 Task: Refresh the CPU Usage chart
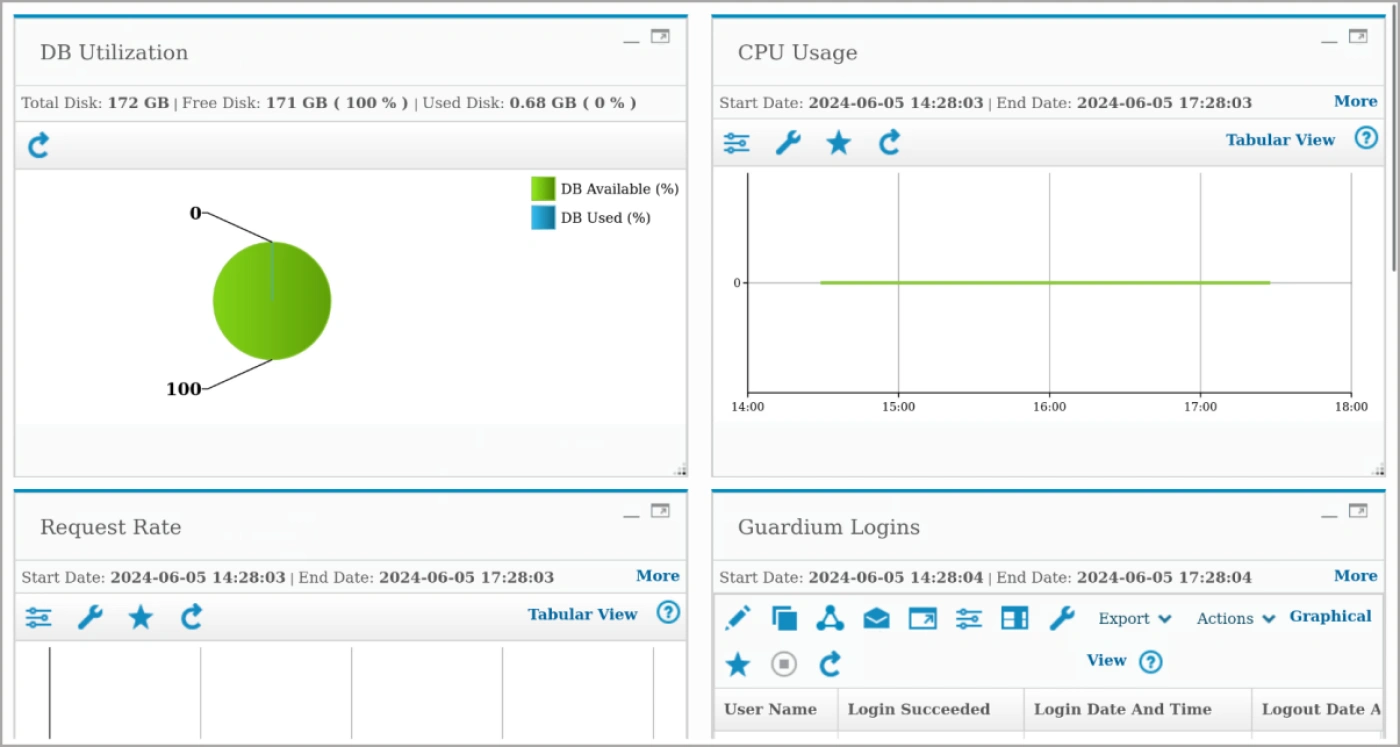pos(889,143)
